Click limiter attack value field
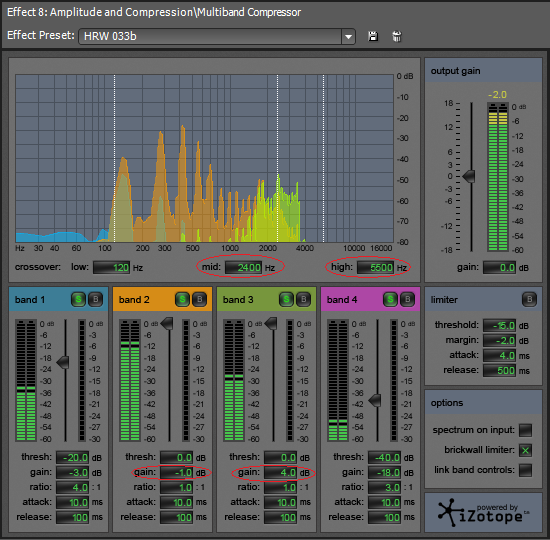The image size is (550, 540). pos(499,355)
